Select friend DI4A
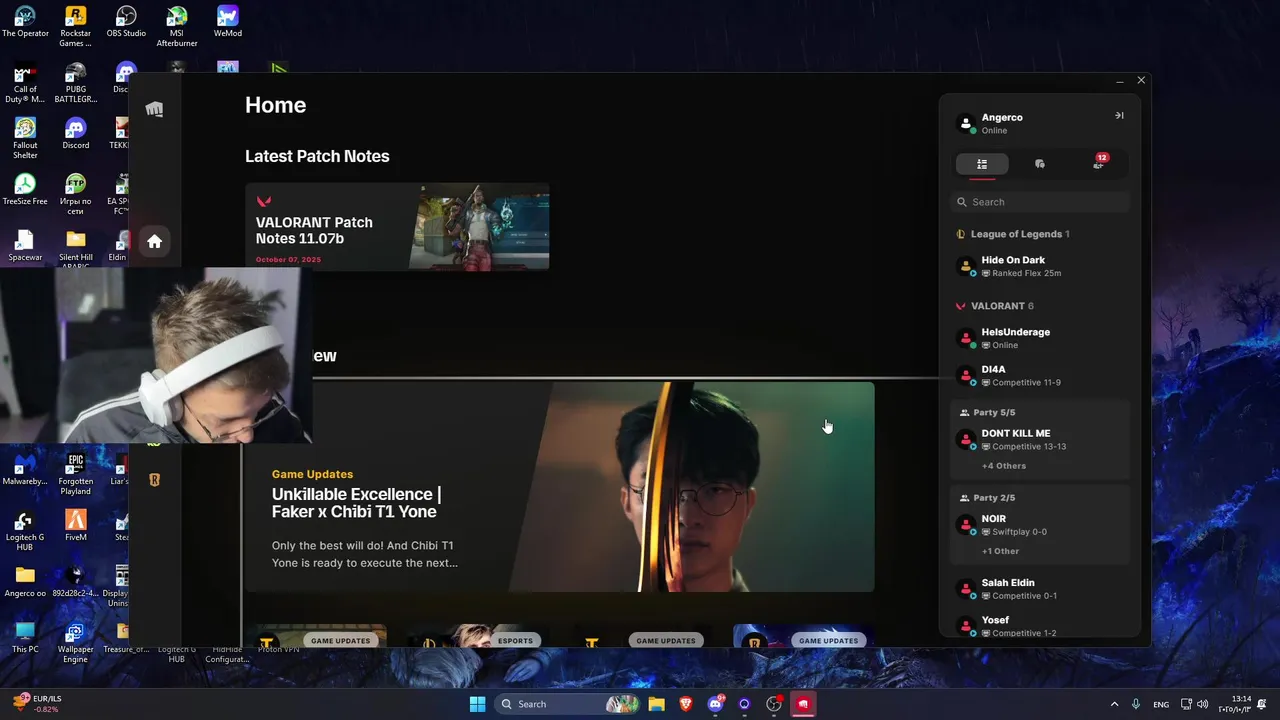The width and height of the screenshot is (1280, 720). [1040, 375]
